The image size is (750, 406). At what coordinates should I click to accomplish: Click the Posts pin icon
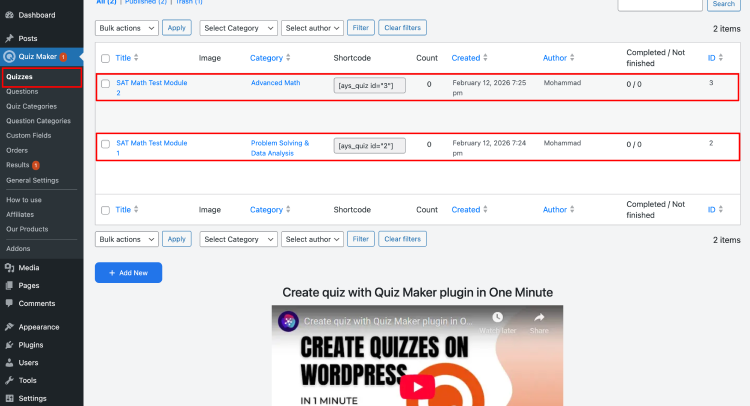point(9,38)
